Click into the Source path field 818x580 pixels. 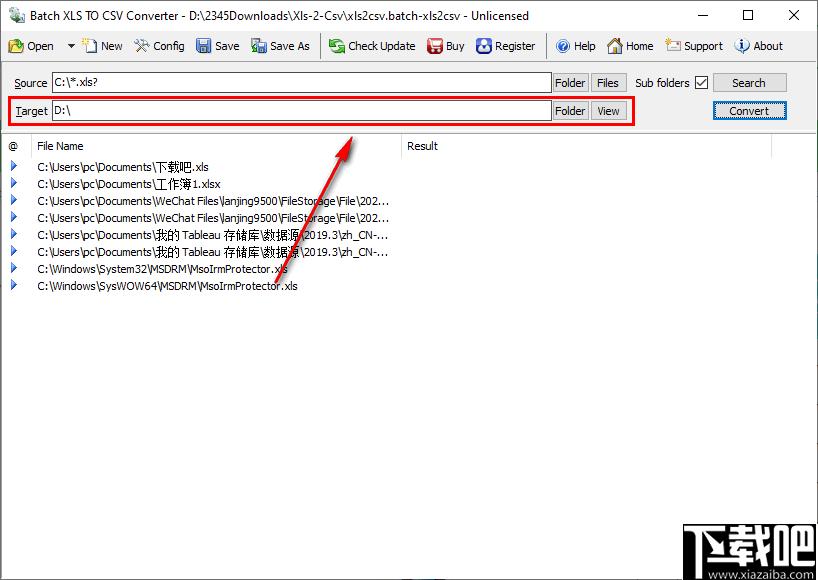302,82
